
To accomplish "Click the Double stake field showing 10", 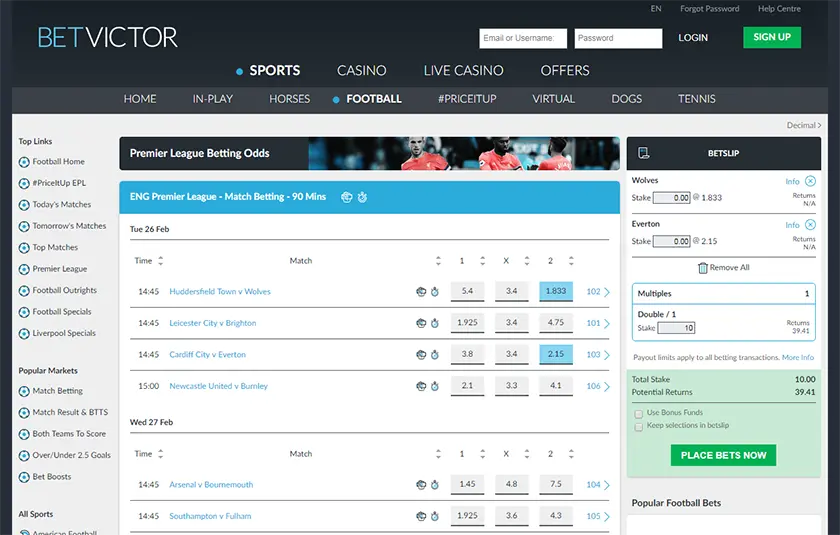I will click(x=676, y=328).
